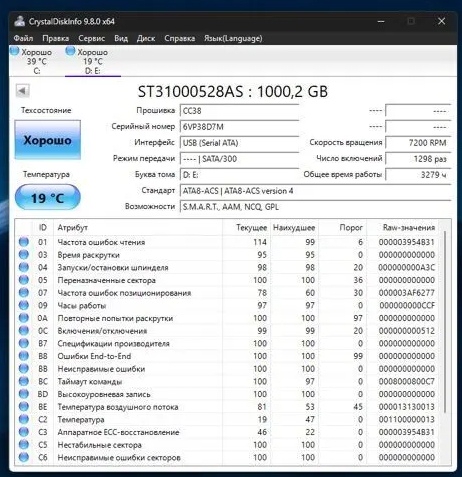Click the Стандарт field ATA8-ACS
The image size is (462, 477).
[315, 191]
